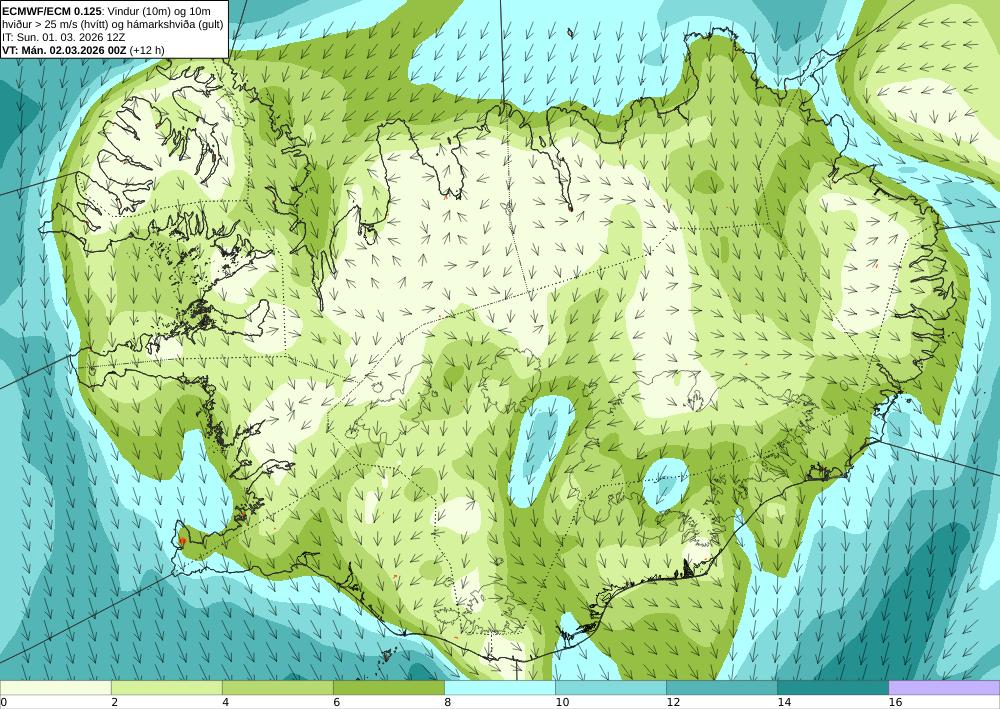Click the initial time line 'IT: Sun. 01. 03. 2026 12Z'
The image size is (1000, 709).
pos(64,37)
